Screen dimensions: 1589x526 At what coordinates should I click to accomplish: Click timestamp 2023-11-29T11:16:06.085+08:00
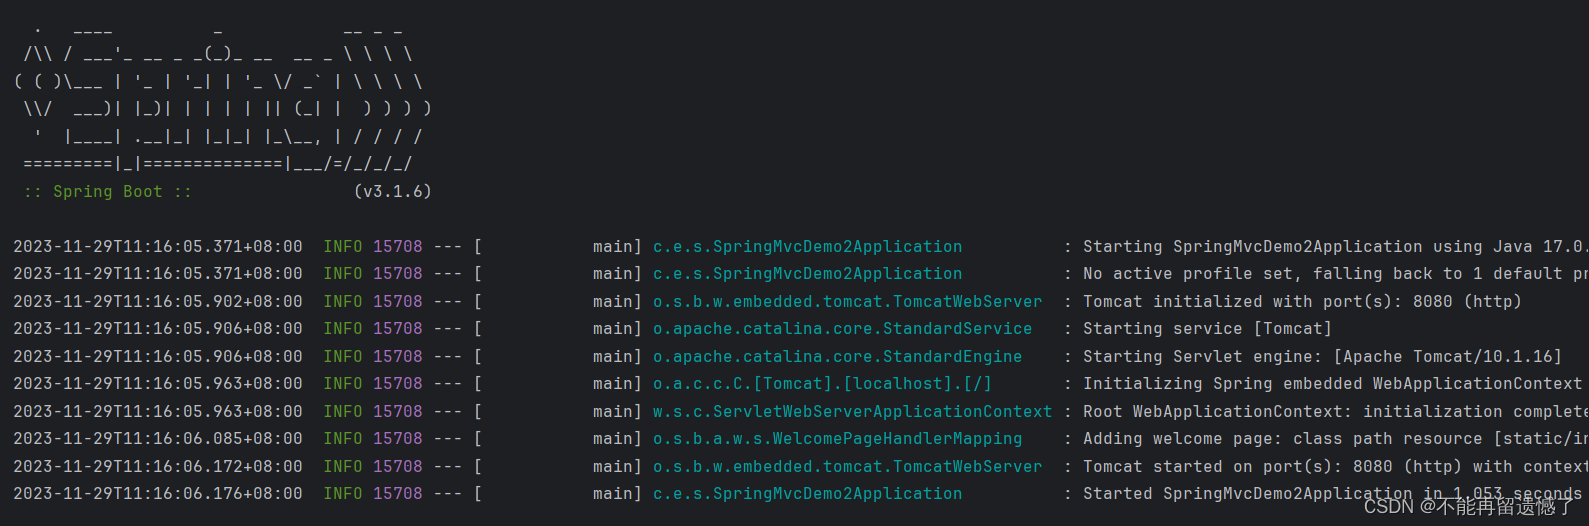point(158,439)
